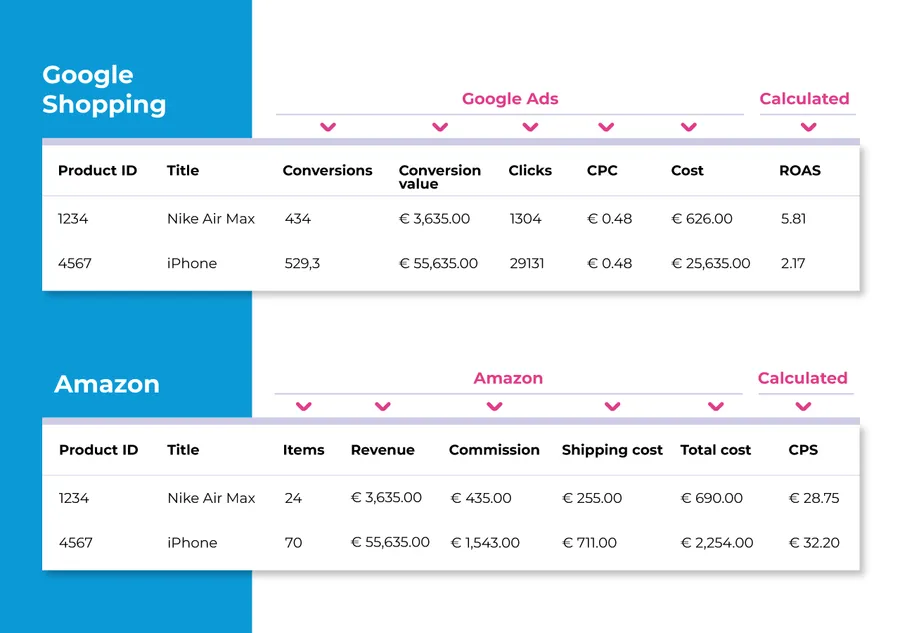The height and width of the screenshot is (633, 900).
Task: Click the chevron above Conversion value column
Action: pos(440,127)
